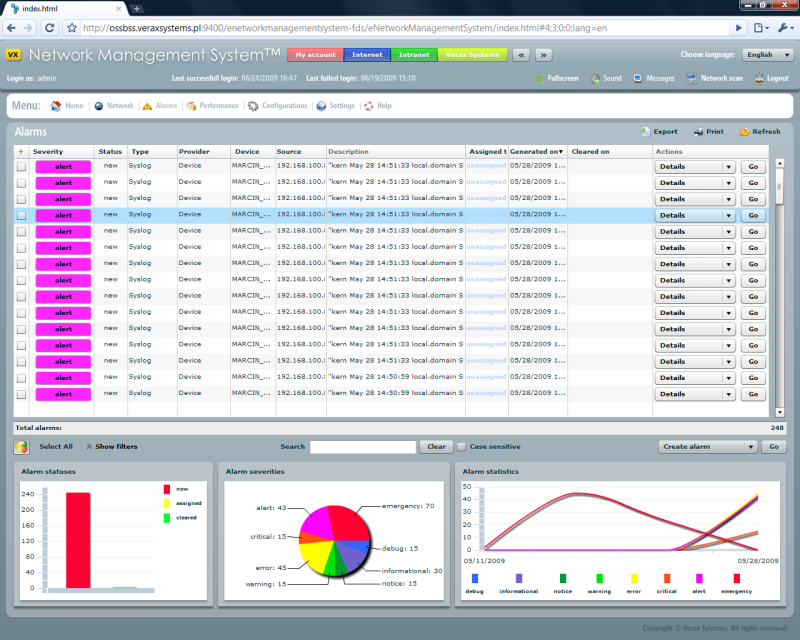Click the blue 'debug' legend swatch

click(x=475, y=578)
